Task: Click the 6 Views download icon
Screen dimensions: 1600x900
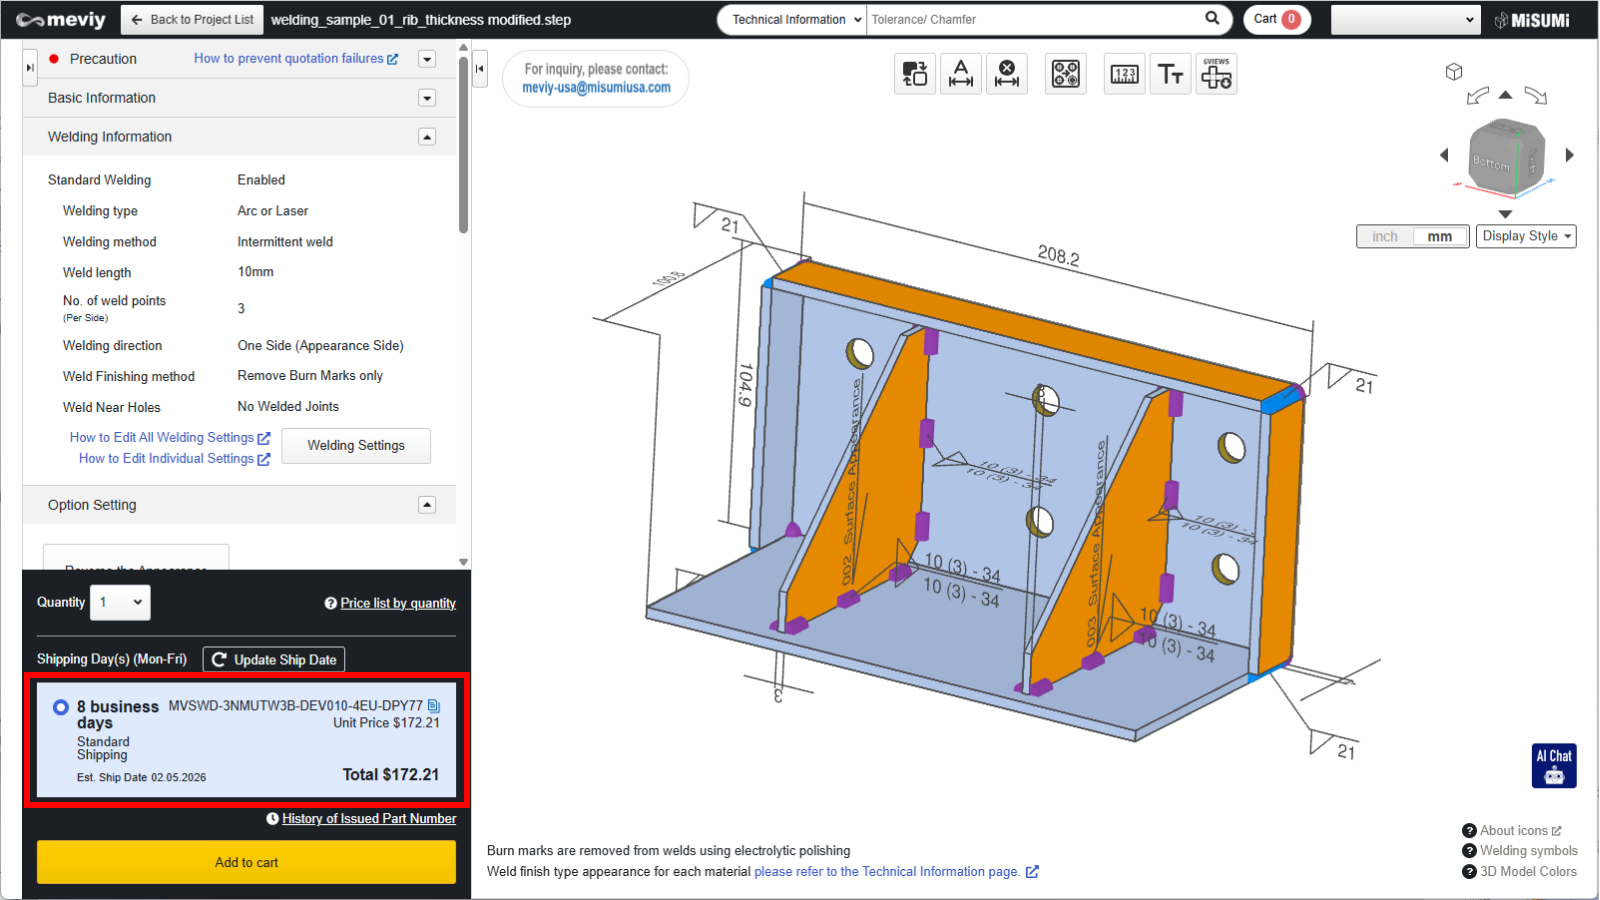Action: (x=1216, y=74)
